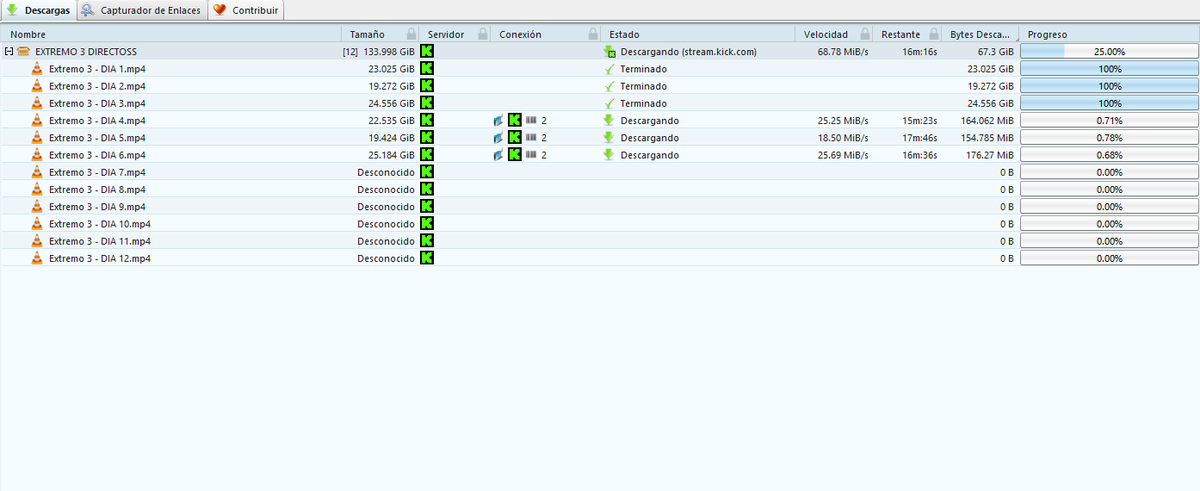
Task: Click the VLC icon of DIA 4.mp4
Action: point(38,120)
